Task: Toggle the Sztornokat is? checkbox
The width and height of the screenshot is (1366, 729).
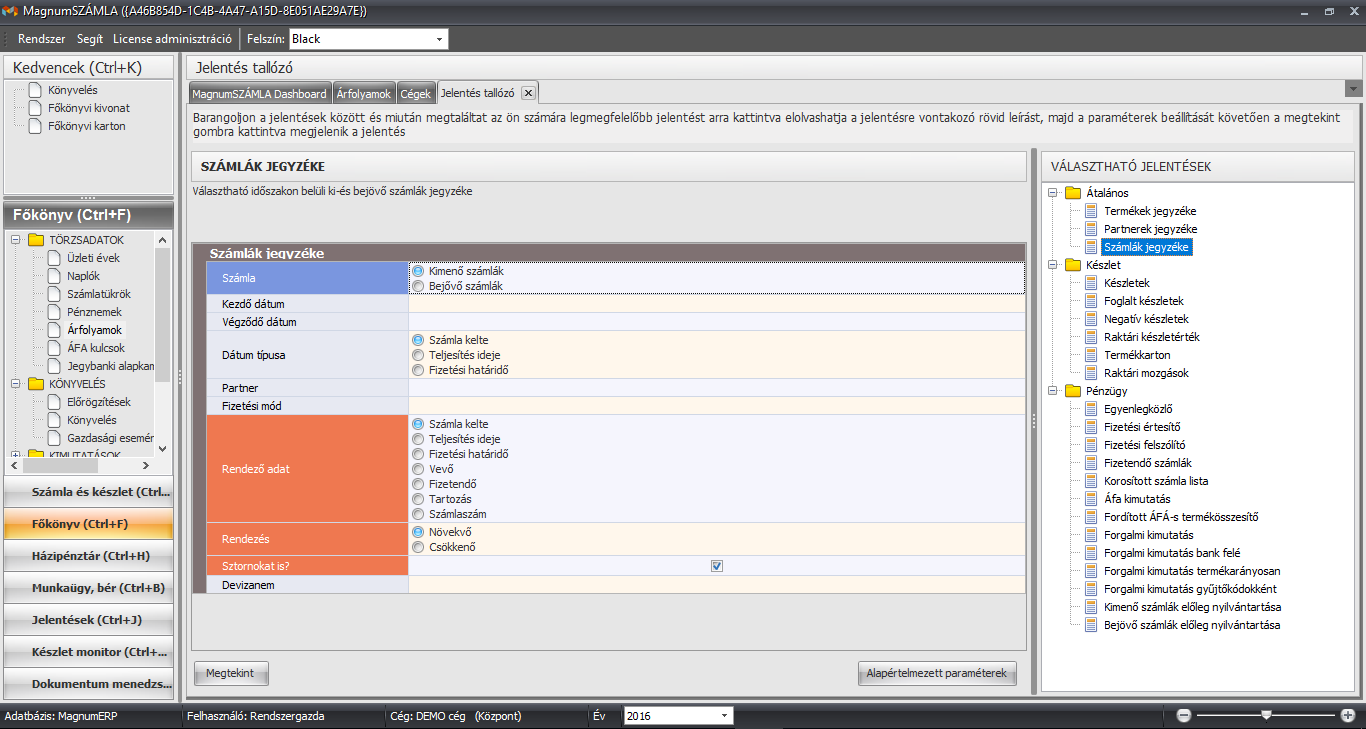Action: click(716, 566)
